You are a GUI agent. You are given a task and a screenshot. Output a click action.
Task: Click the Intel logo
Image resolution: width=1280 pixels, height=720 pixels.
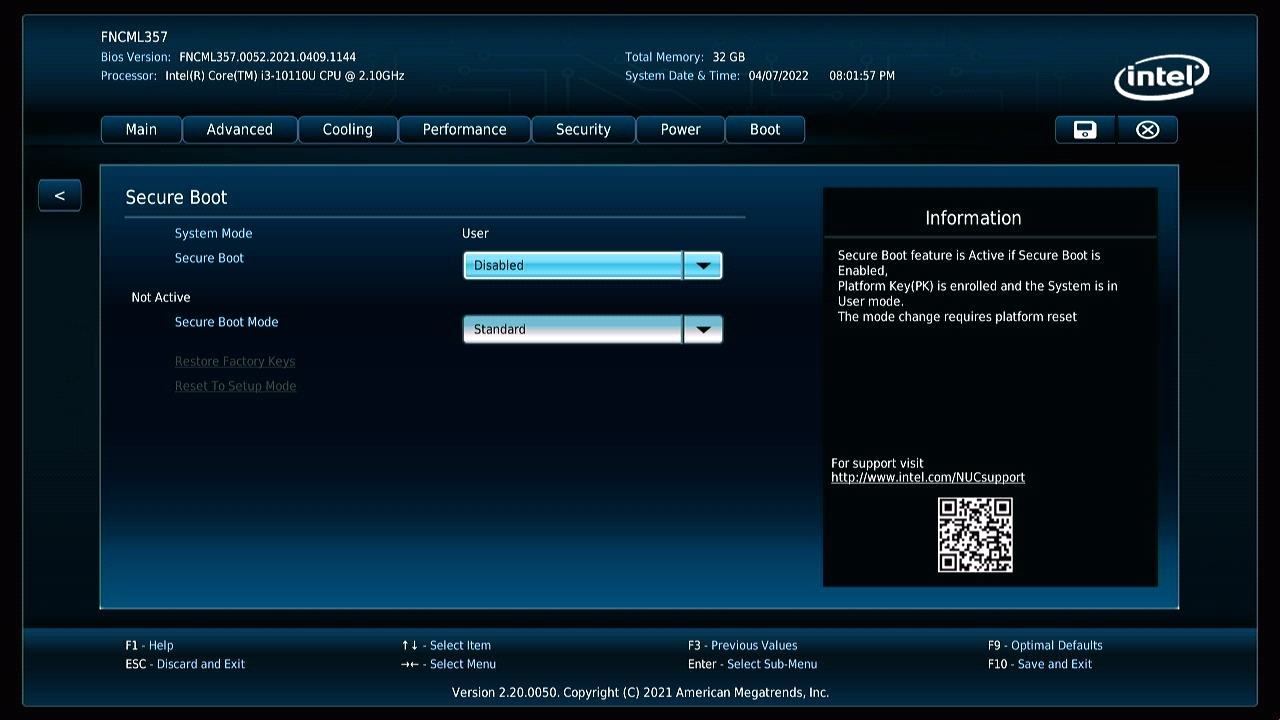point(1161,77)
